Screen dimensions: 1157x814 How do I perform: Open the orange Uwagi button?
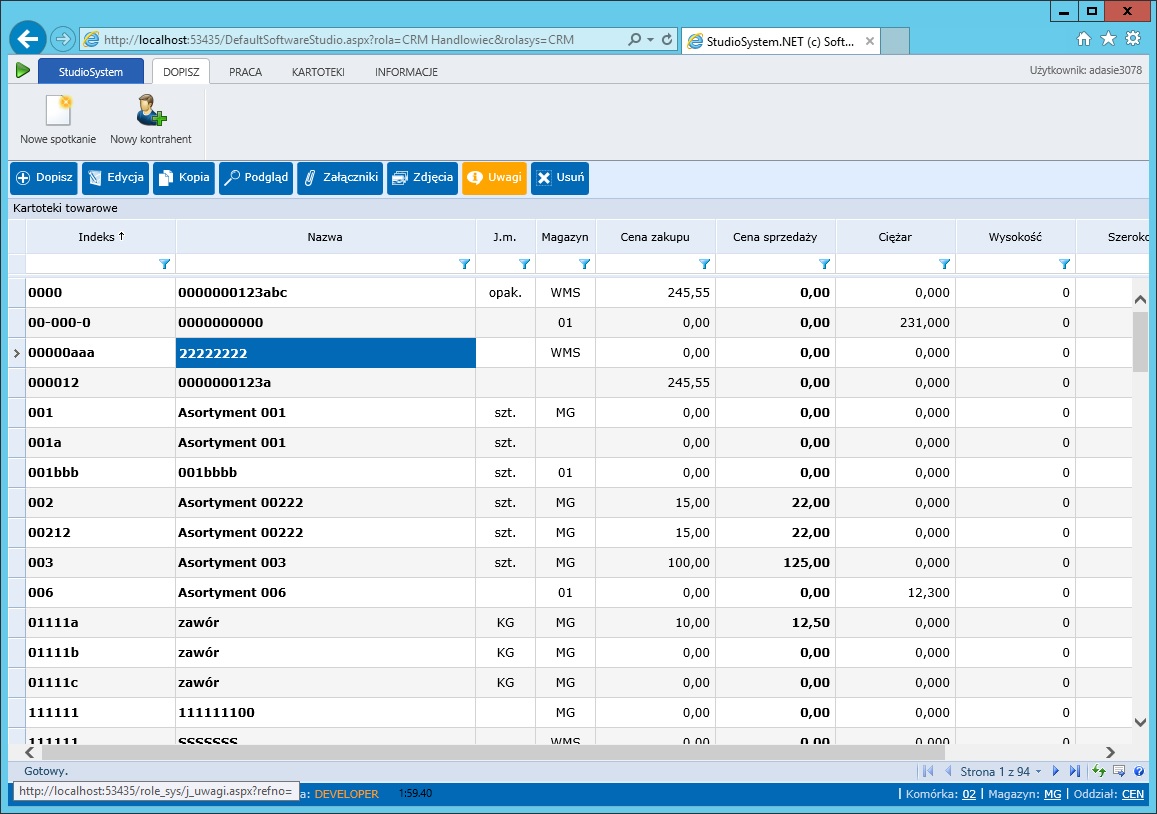(494, 178)
